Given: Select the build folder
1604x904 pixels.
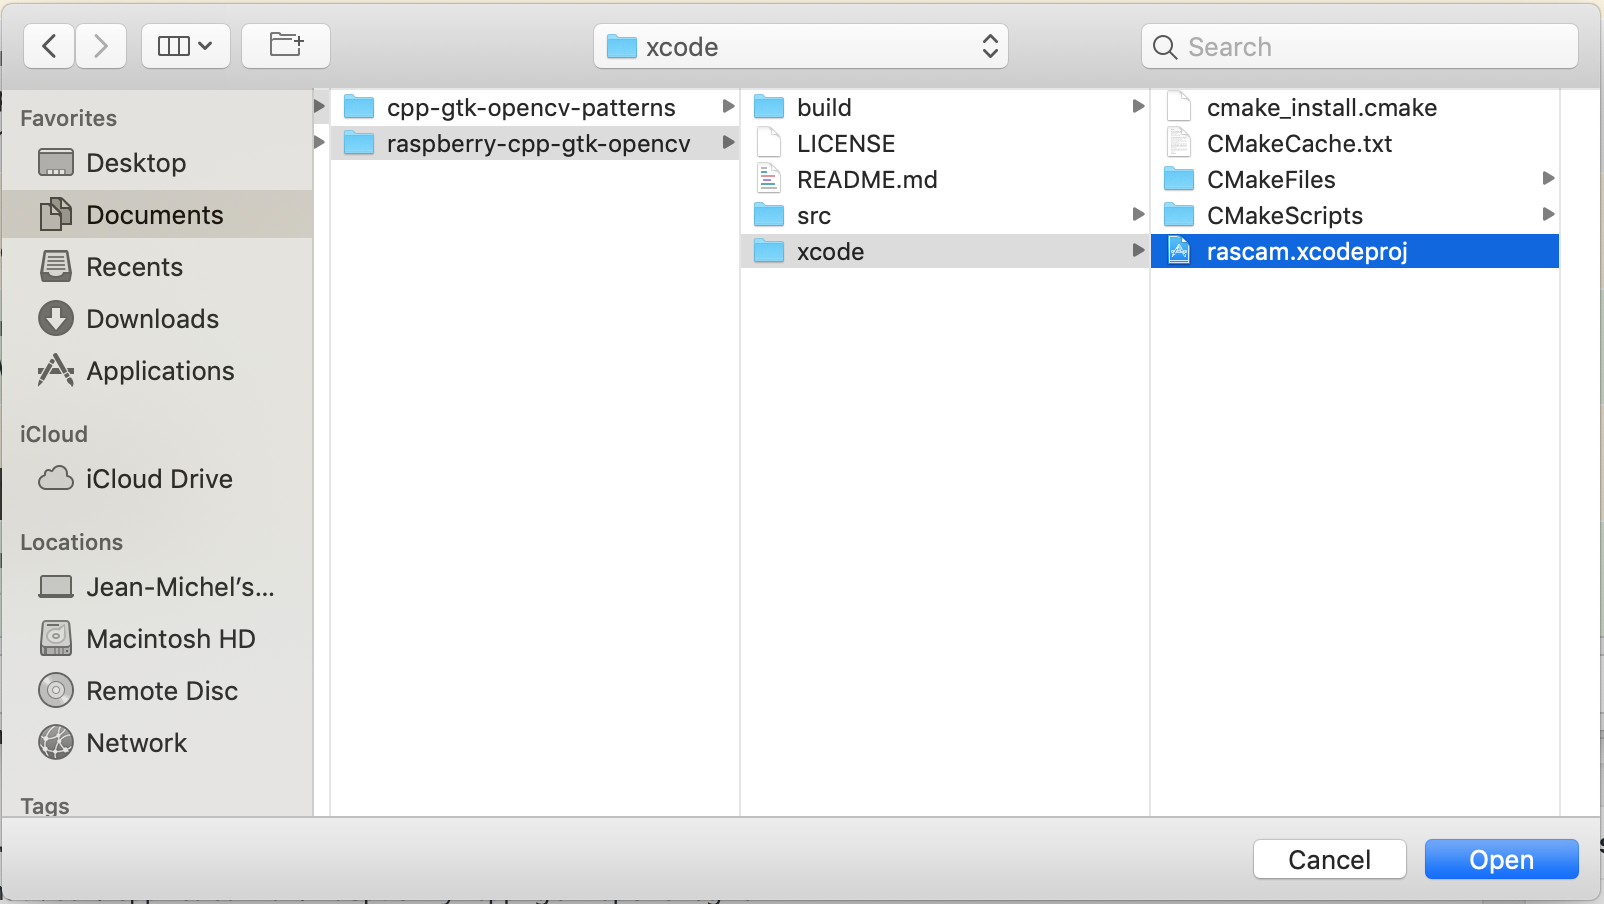Looking at the screenshot, I should pos(945,107).
